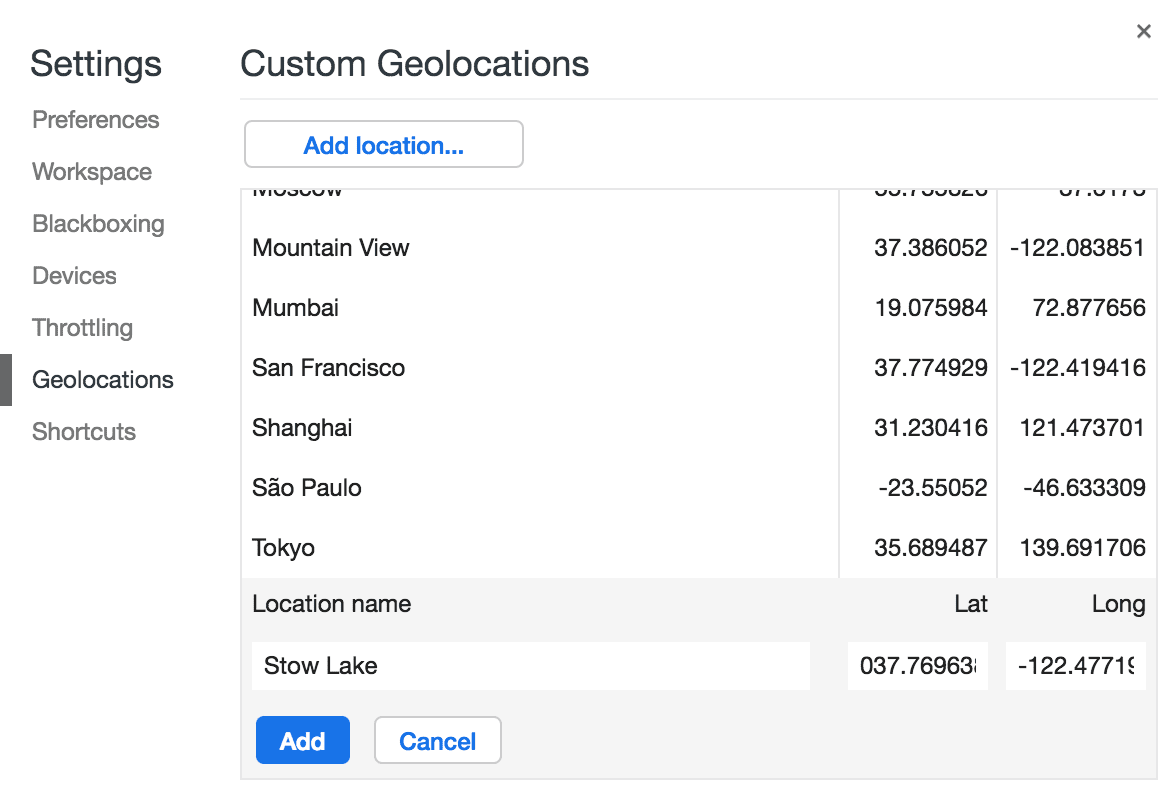
Task: Click the Add button to save Stow Lake
Action: [x=302, y=740]
